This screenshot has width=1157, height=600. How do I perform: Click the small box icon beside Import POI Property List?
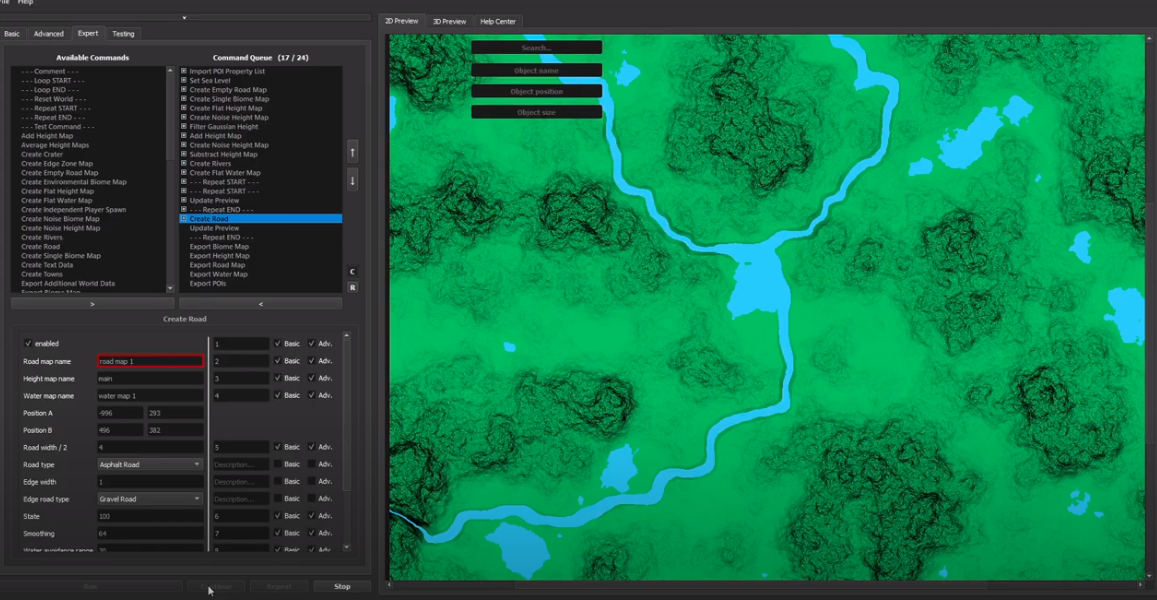point(182,71)
